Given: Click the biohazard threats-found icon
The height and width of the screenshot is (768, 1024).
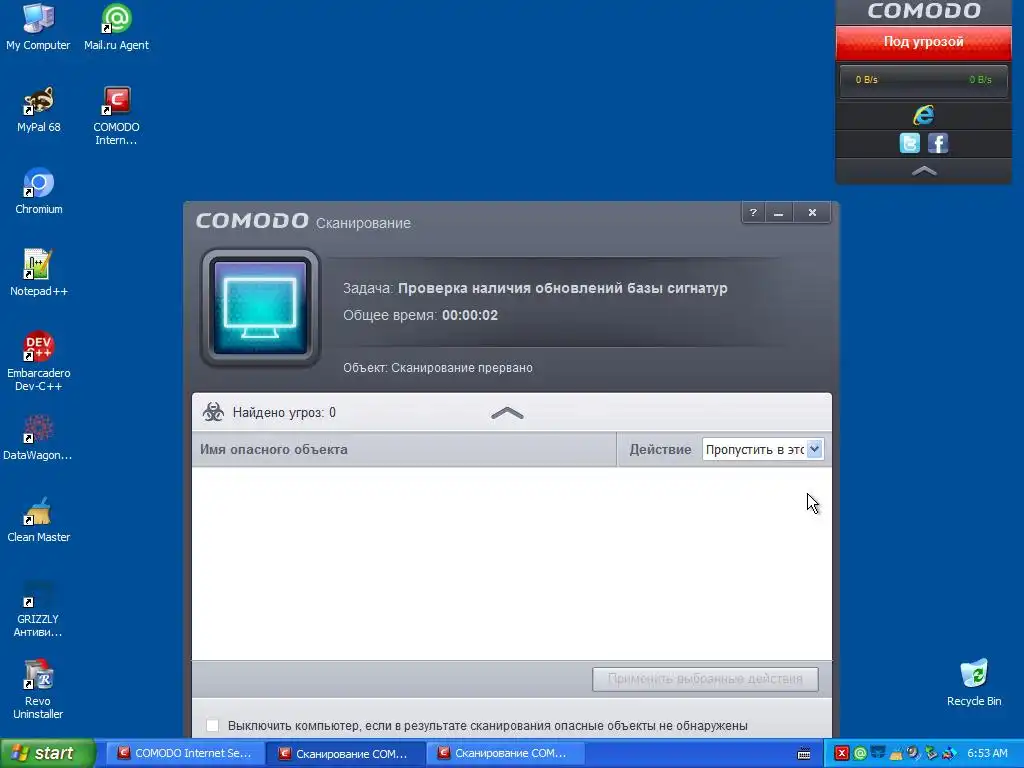Looking at the screenshot, I should click(x=213, y=412).
